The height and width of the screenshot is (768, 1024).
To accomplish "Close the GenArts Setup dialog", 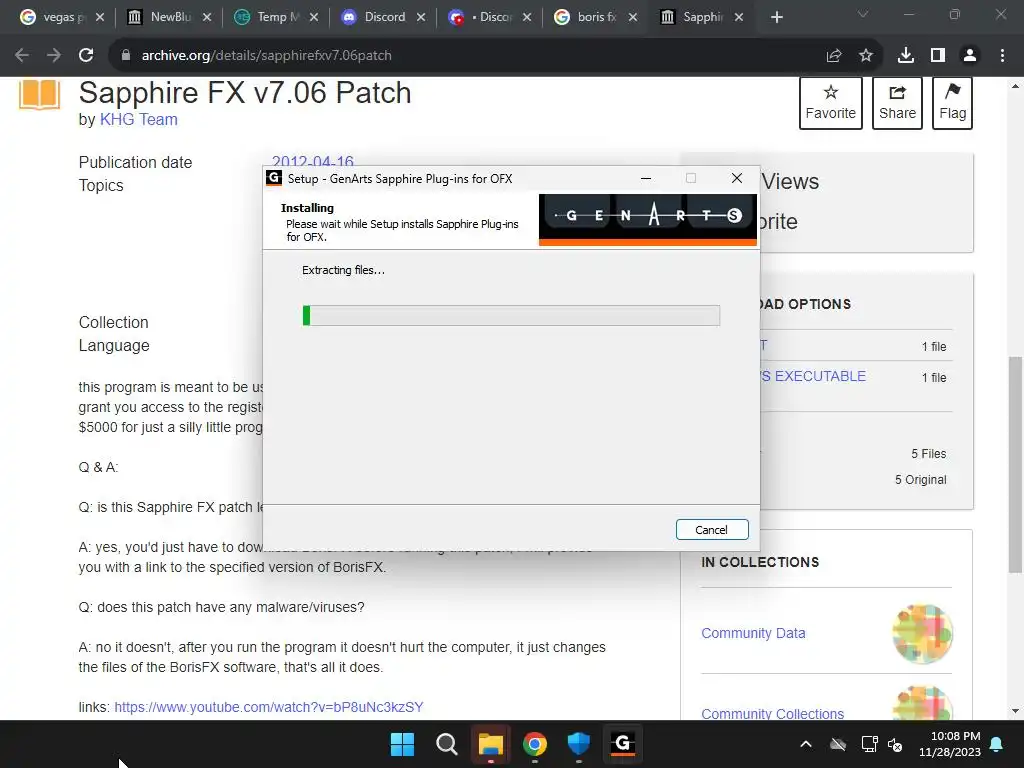I will coord(737,178).
